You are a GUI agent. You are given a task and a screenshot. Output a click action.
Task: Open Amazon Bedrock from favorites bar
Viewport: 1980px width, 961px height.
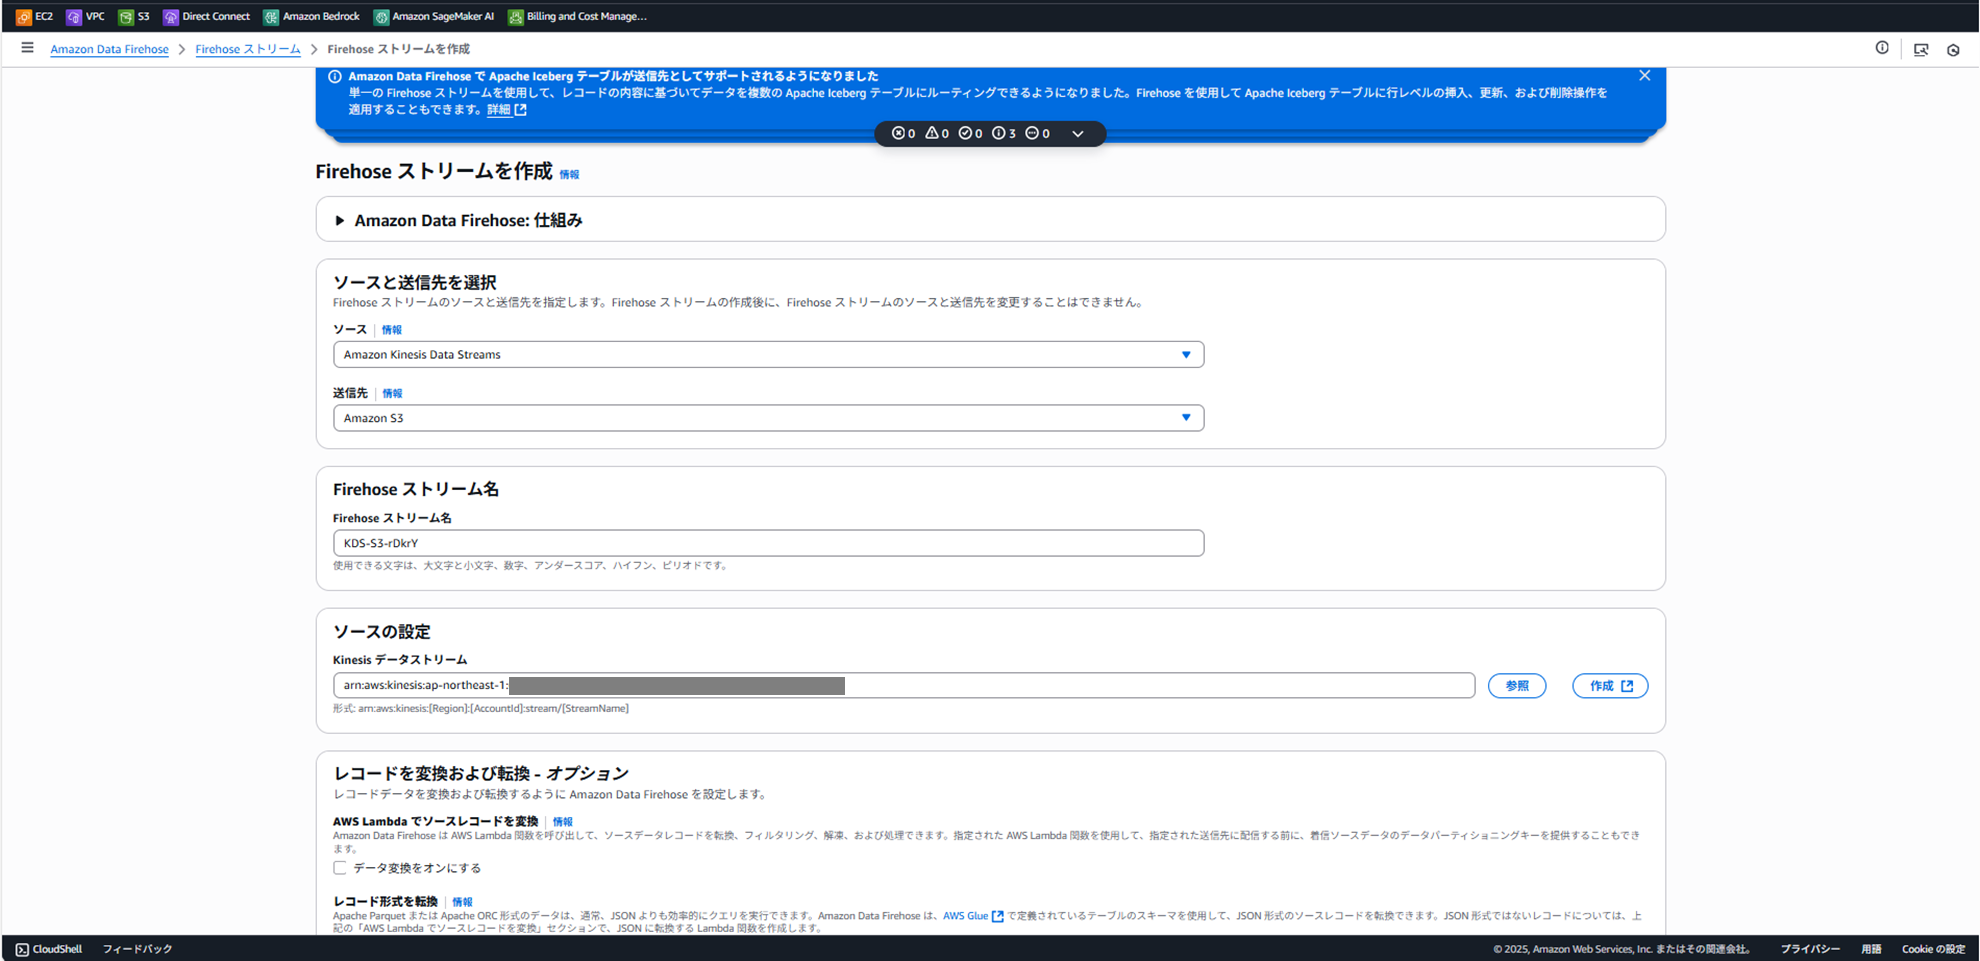coord(311,16)
